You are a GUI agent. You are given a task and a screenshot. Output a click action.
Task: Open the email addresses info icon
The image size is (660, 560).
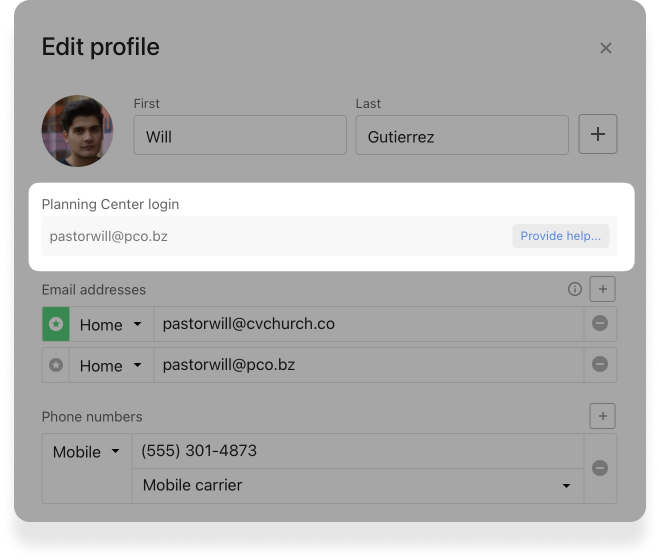575,290
